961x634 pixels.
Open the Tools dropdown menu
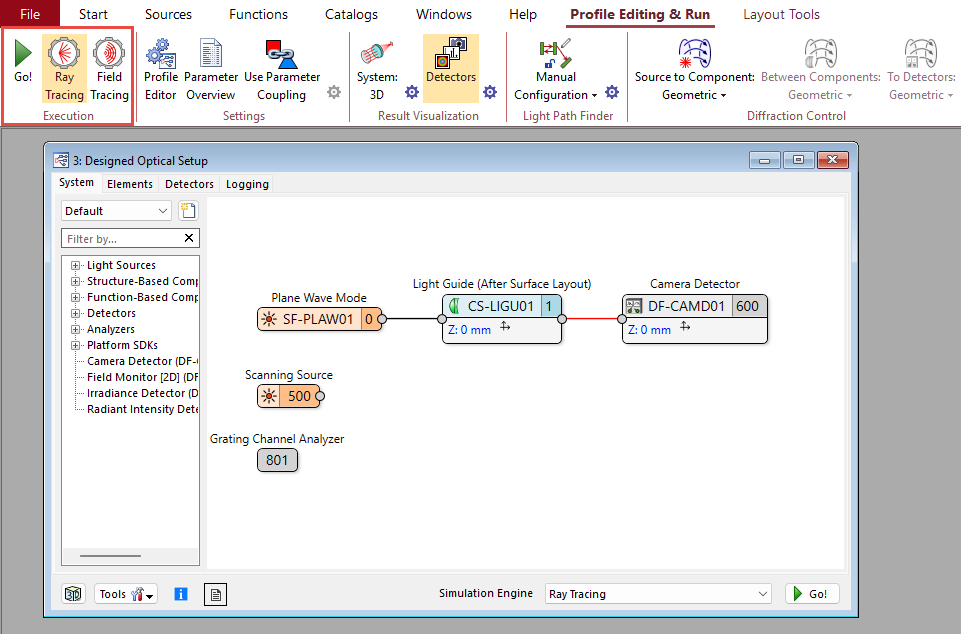pyautogui.click(x=126, y=594)
